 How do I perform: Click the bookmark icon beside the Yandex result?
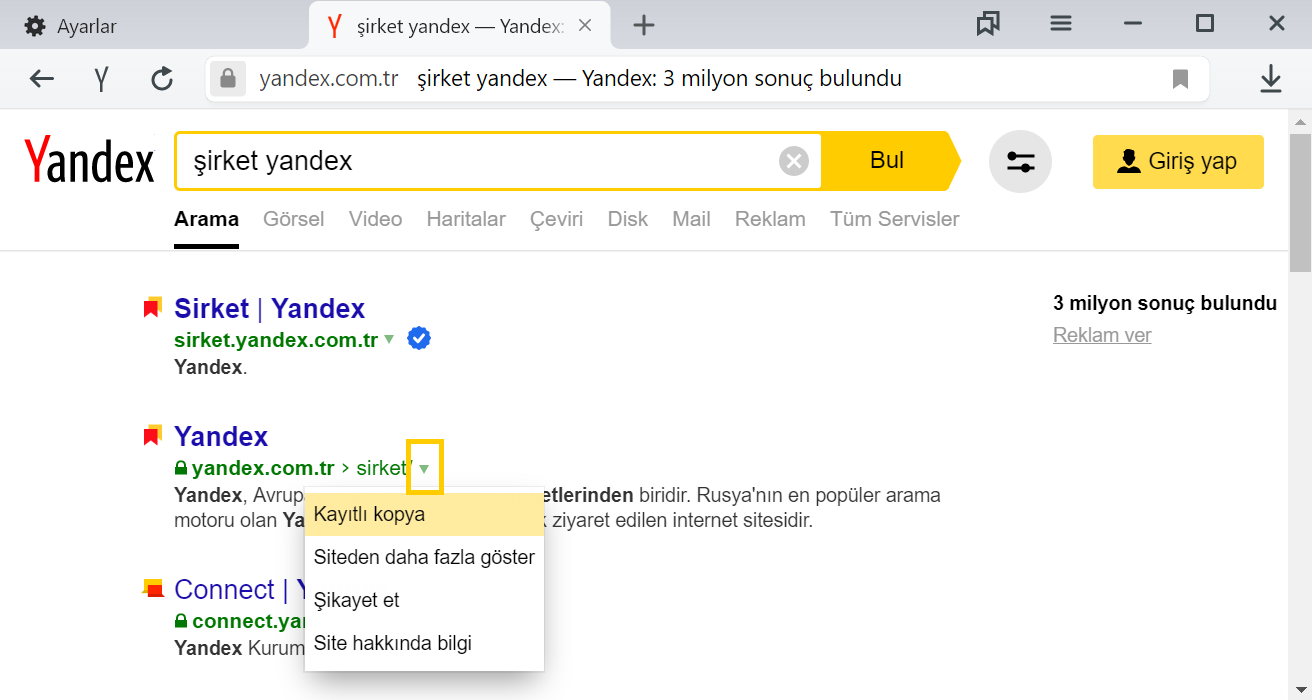(x=152, y=435)
